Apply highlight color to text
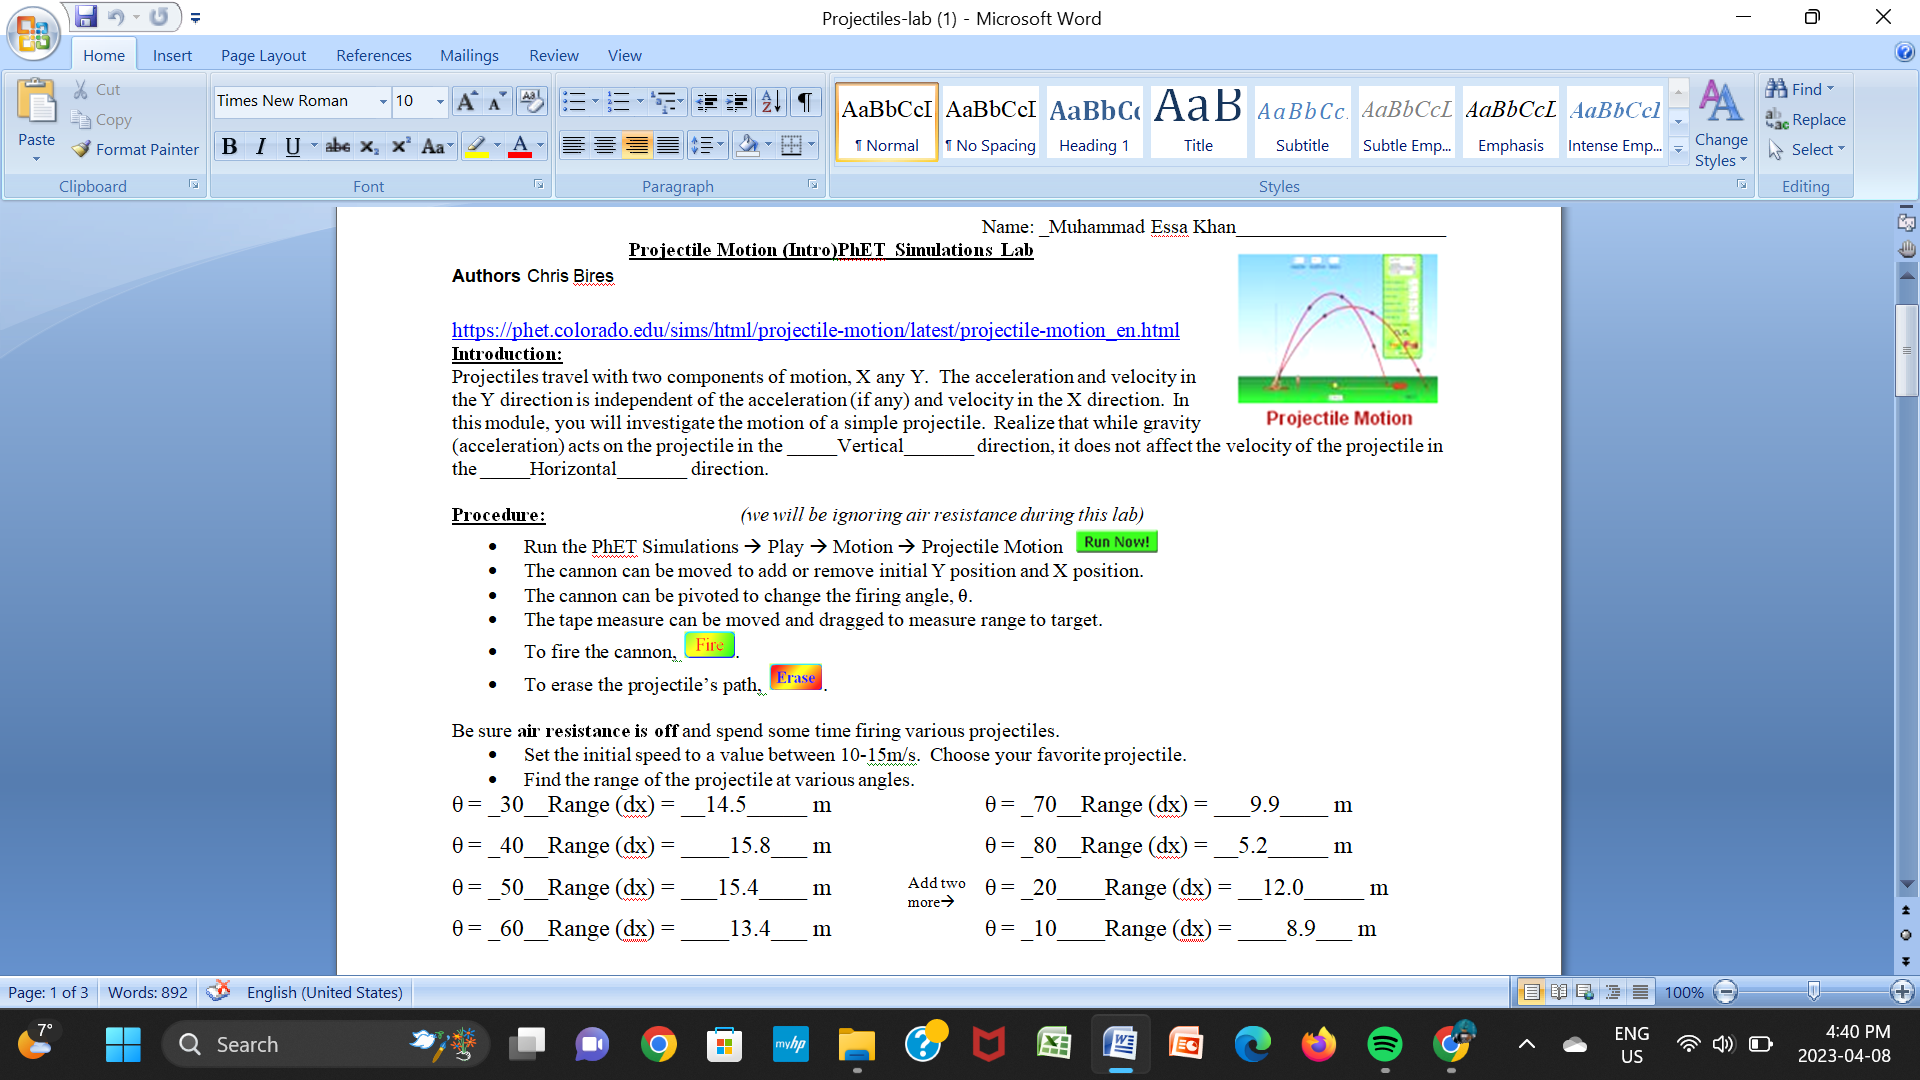The image size is (1920, 1080). coord(478,146)
